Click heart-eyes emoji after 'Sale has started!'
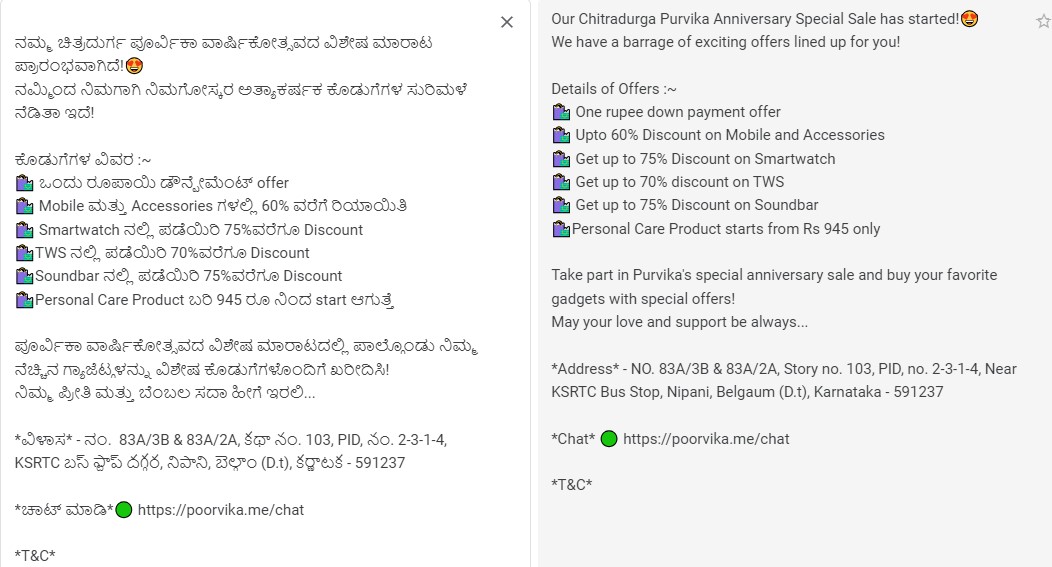 [x=969, y=19]
